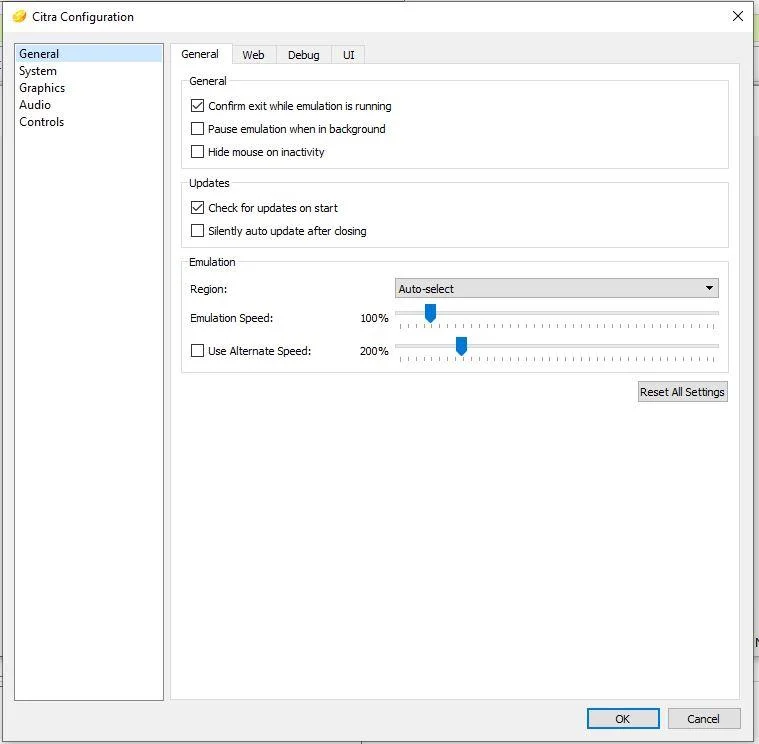Viewport: 759px width, 744px height.
Task: Click the Citra Configuration window title
Action: coord(83,17)
